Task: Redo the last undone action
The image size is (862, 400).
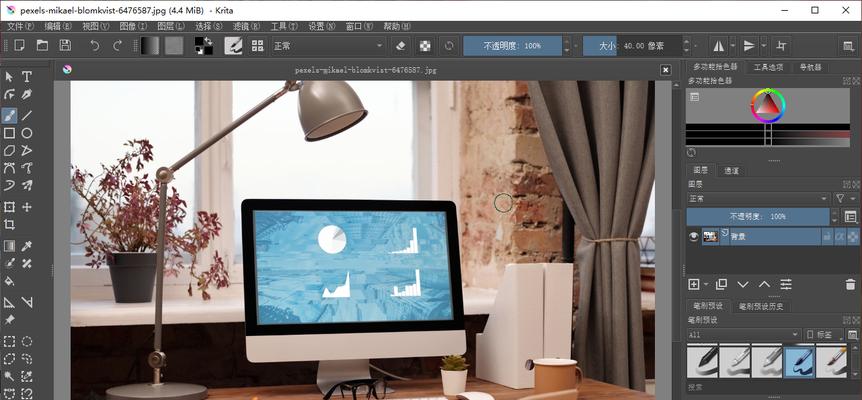Action: tap(117, 46)
